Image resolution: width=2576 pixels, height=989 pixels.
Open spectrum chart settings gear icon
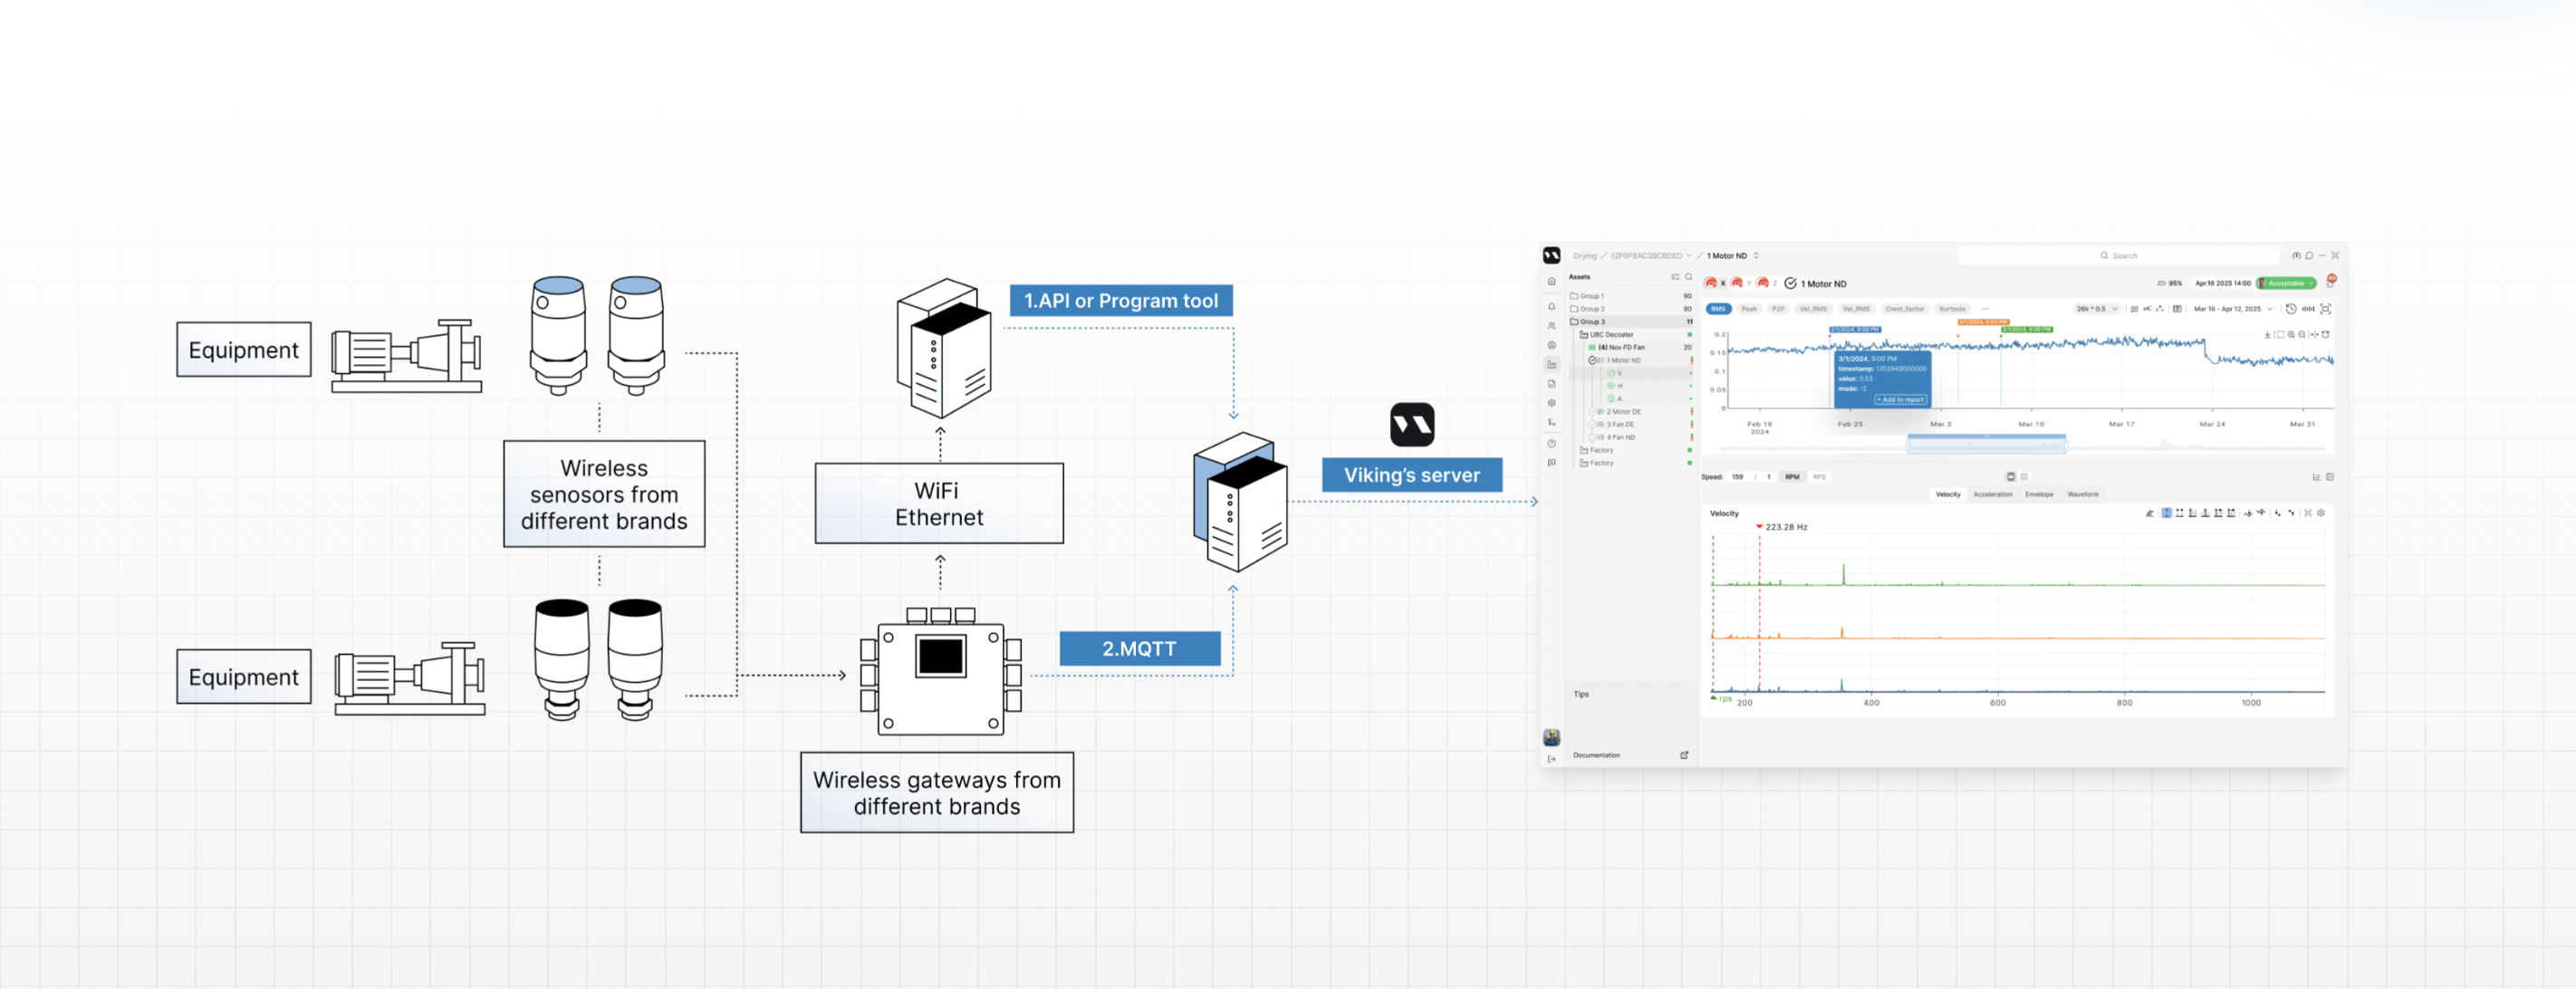pos(2321,513)
